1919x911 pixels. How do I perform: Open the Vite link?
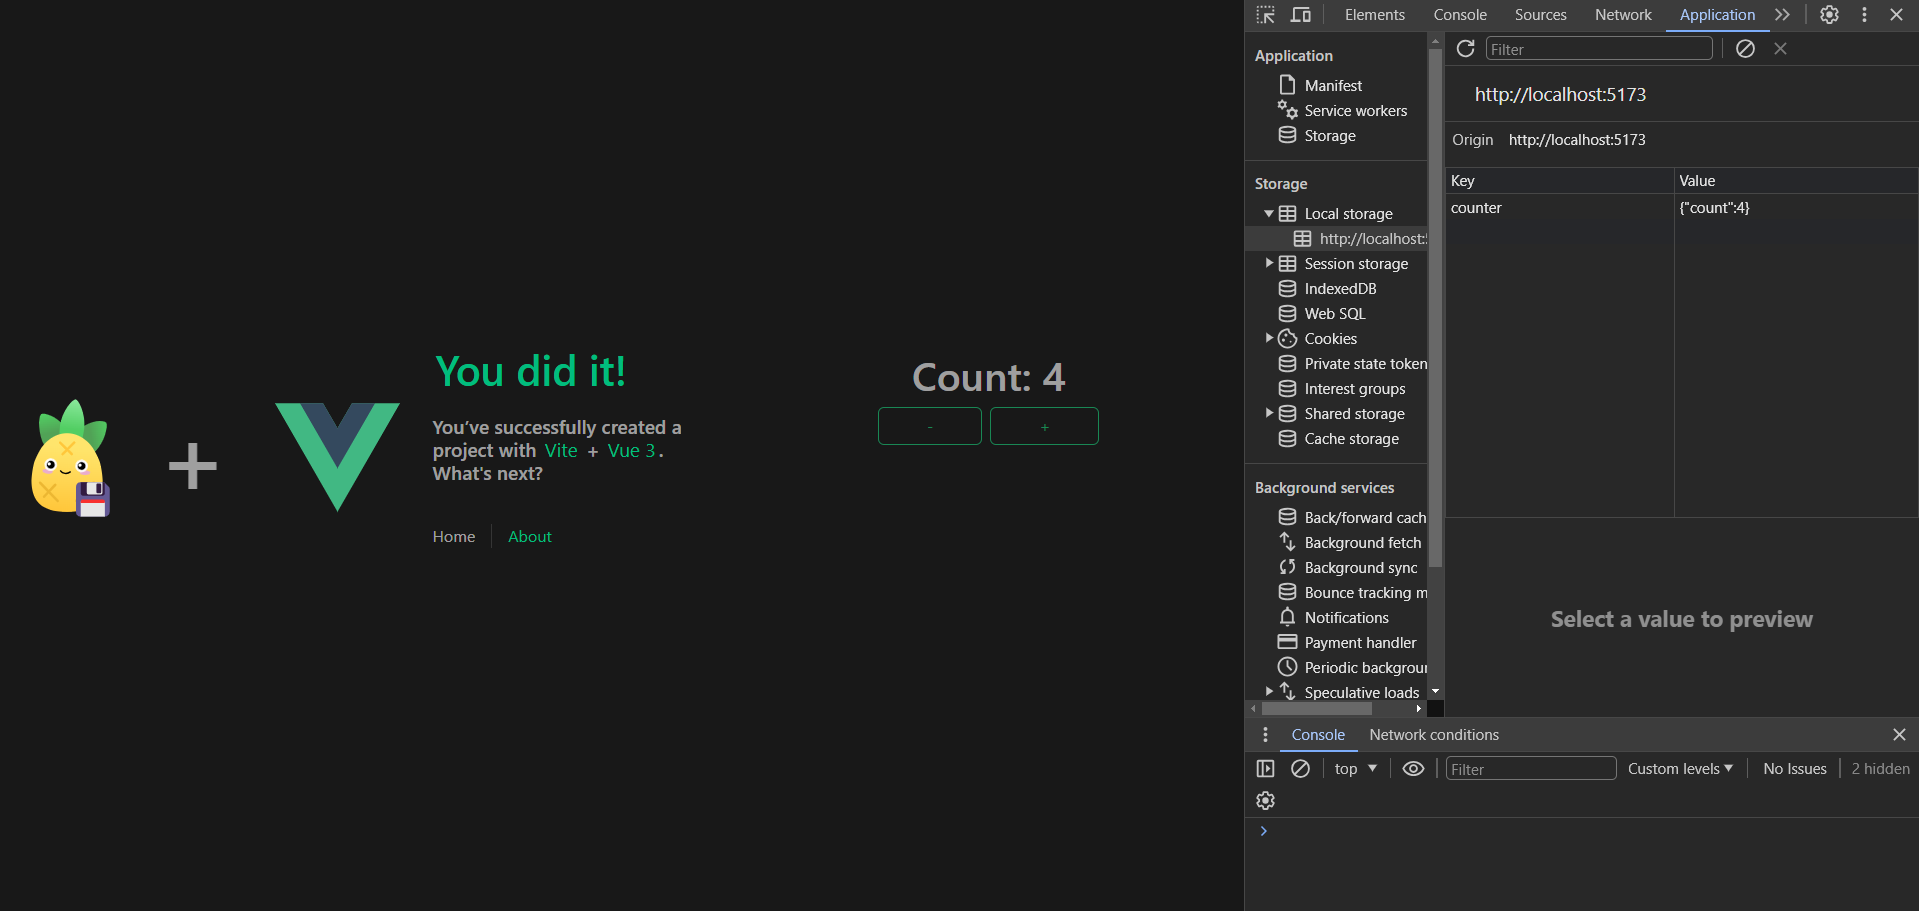pos(561,451)
